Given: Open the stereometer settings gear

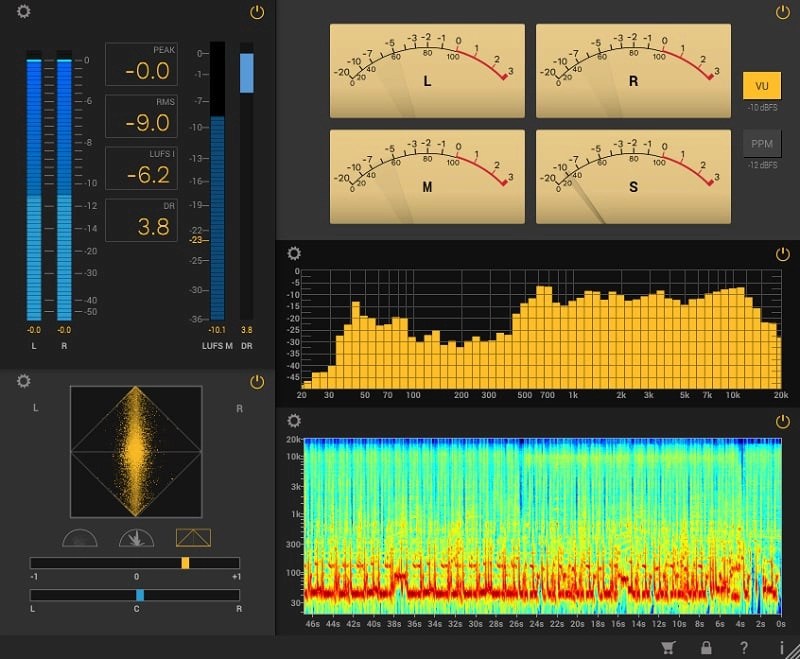Looking at the screenshot, I should click(22, 381).
